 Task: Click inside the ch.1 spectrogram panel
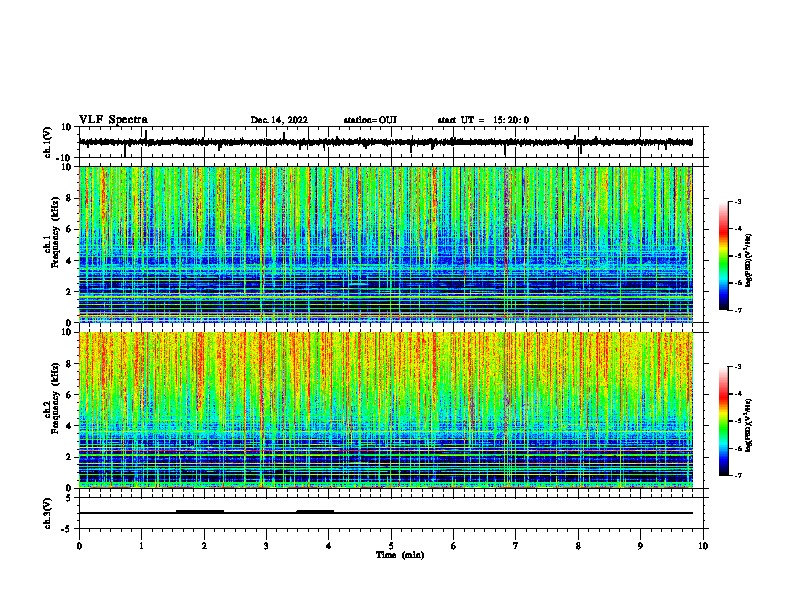385,244
